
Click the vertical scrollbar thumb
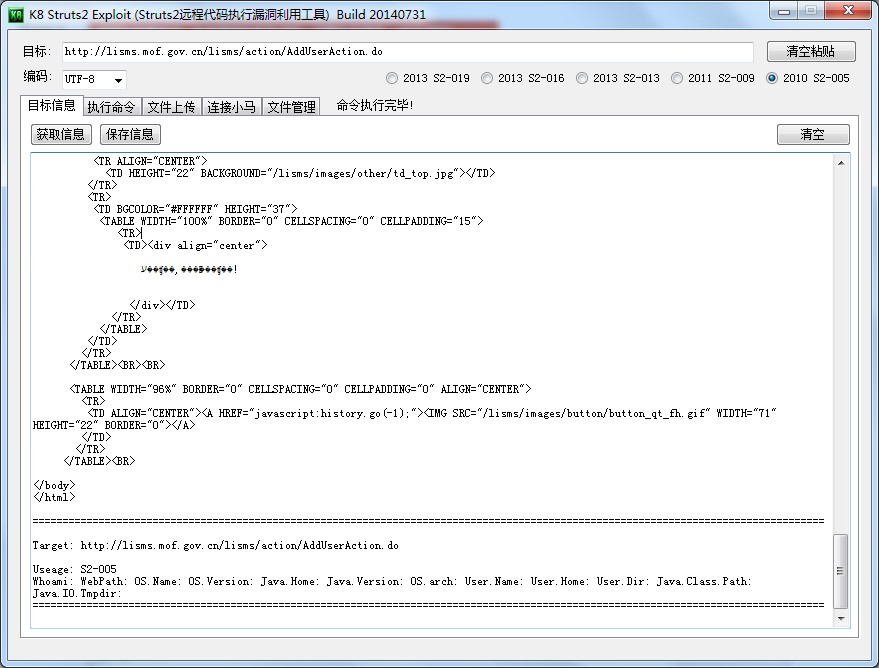(x=840, y=571)
